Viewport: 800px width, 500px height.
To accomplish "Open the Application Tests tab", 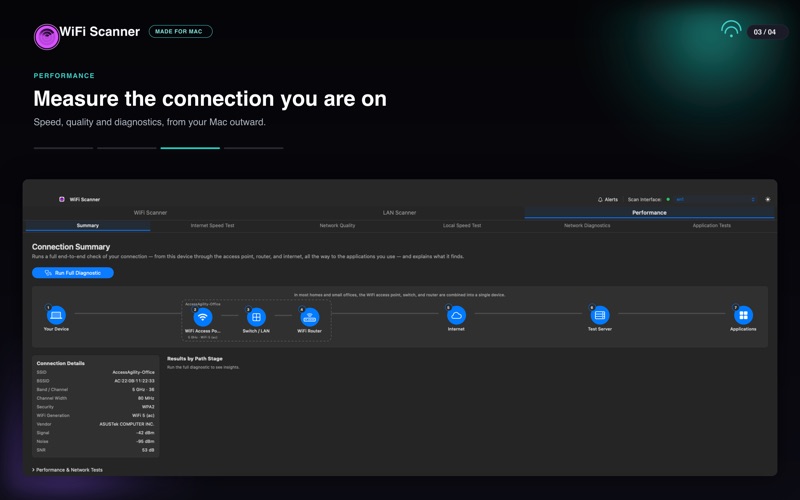I will [711, 226].
